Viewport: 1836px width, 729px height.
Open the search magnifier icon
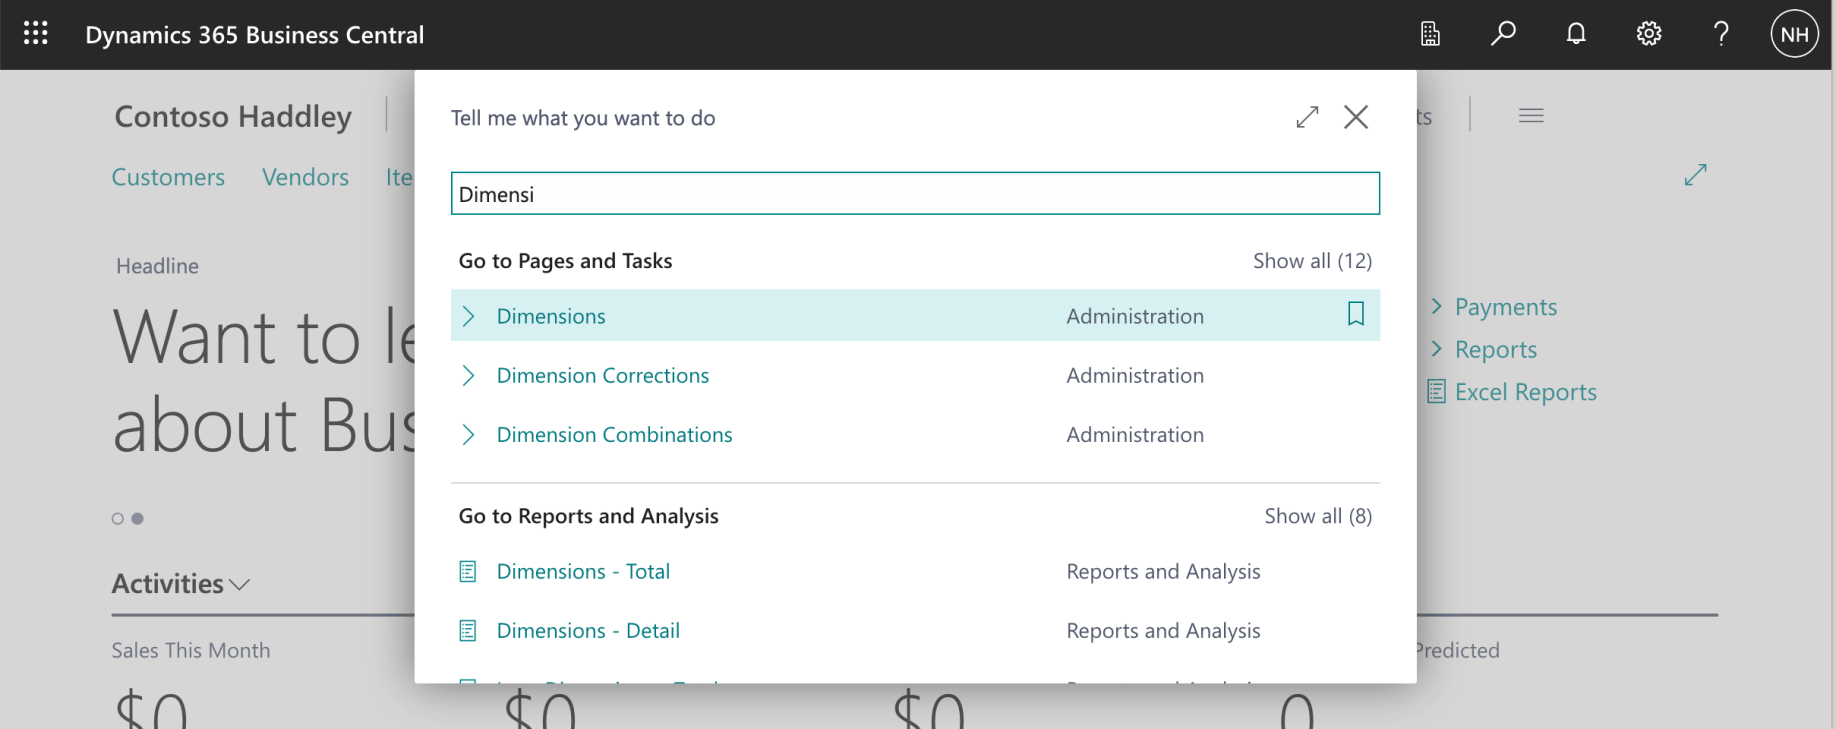1503,34
